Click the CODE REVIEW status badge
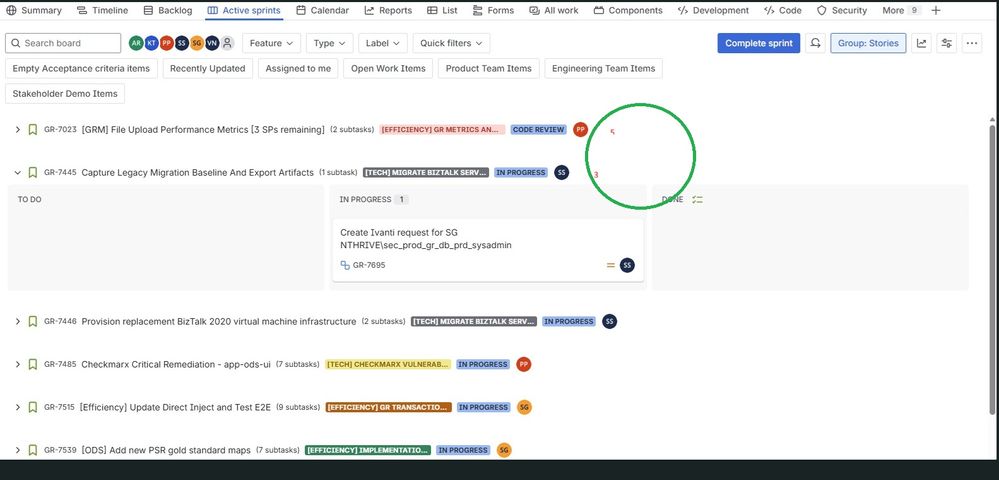This screenshot has height=480, width=999. pyautogui.click(x=538, y=129)
